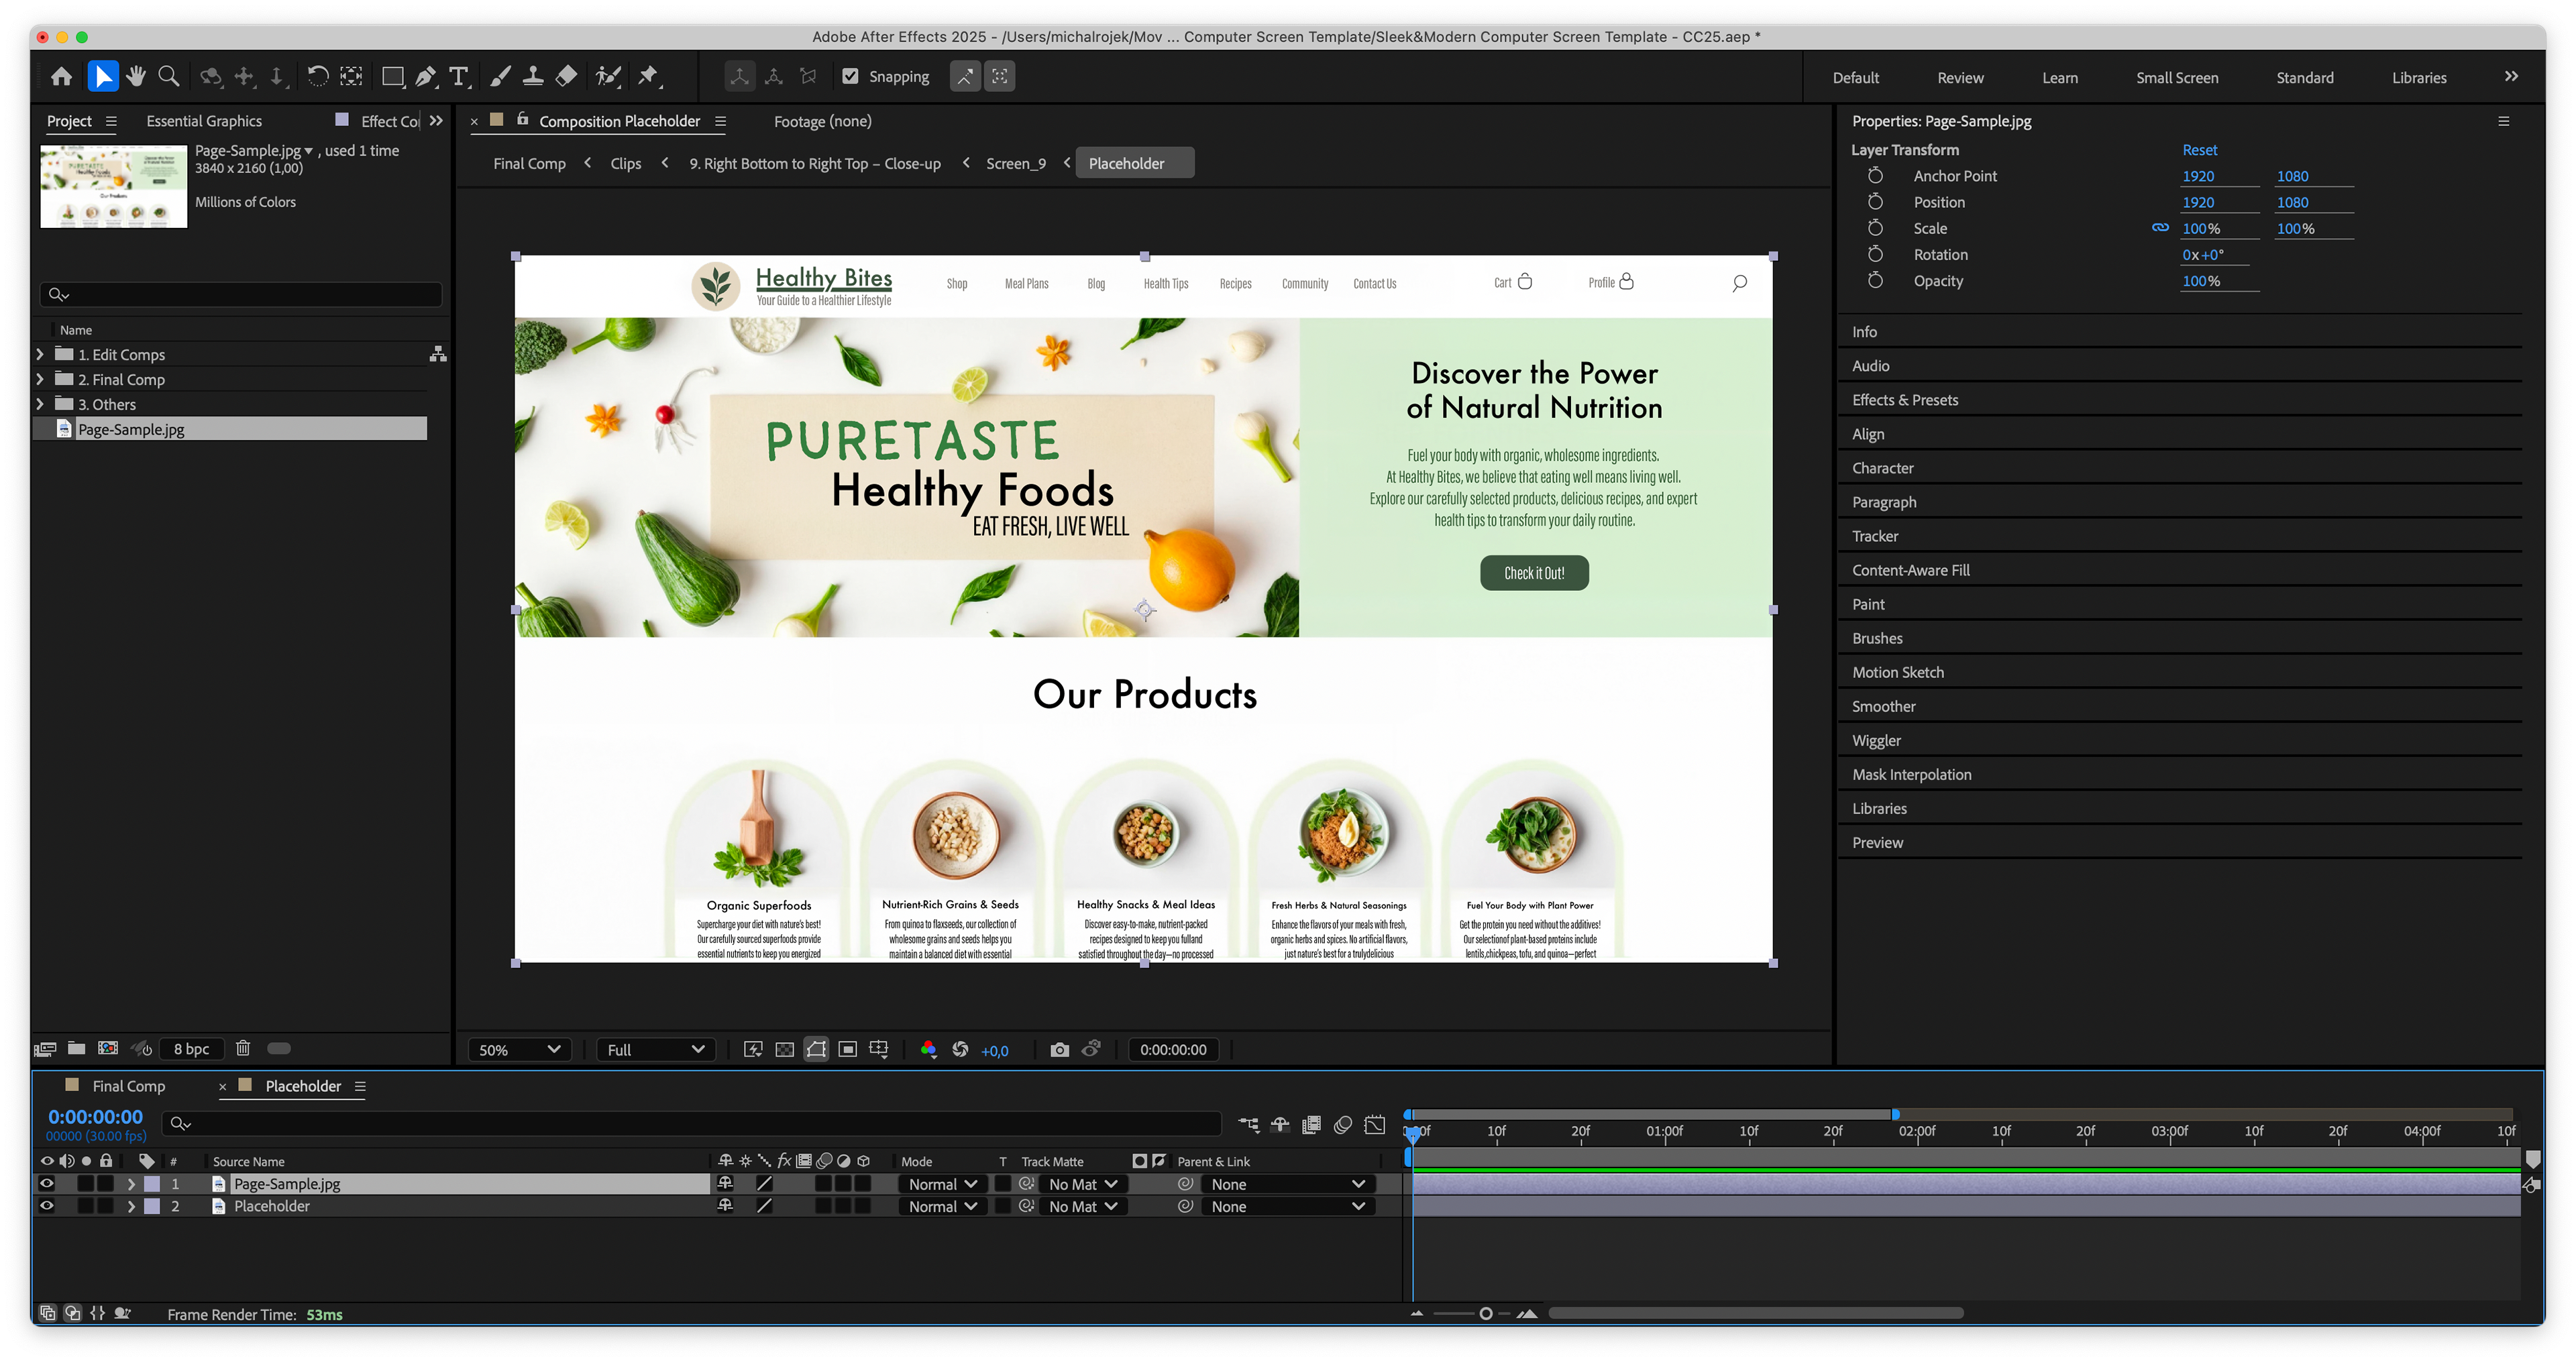Choose the Zoom tool magnifier

pyautogui.click(x=169, y=76)
